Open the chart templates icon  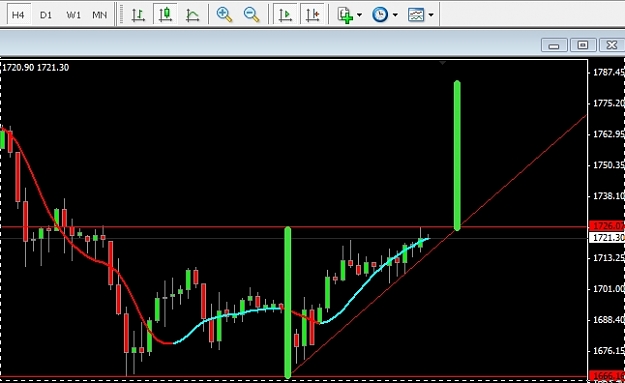click(416, 15)
